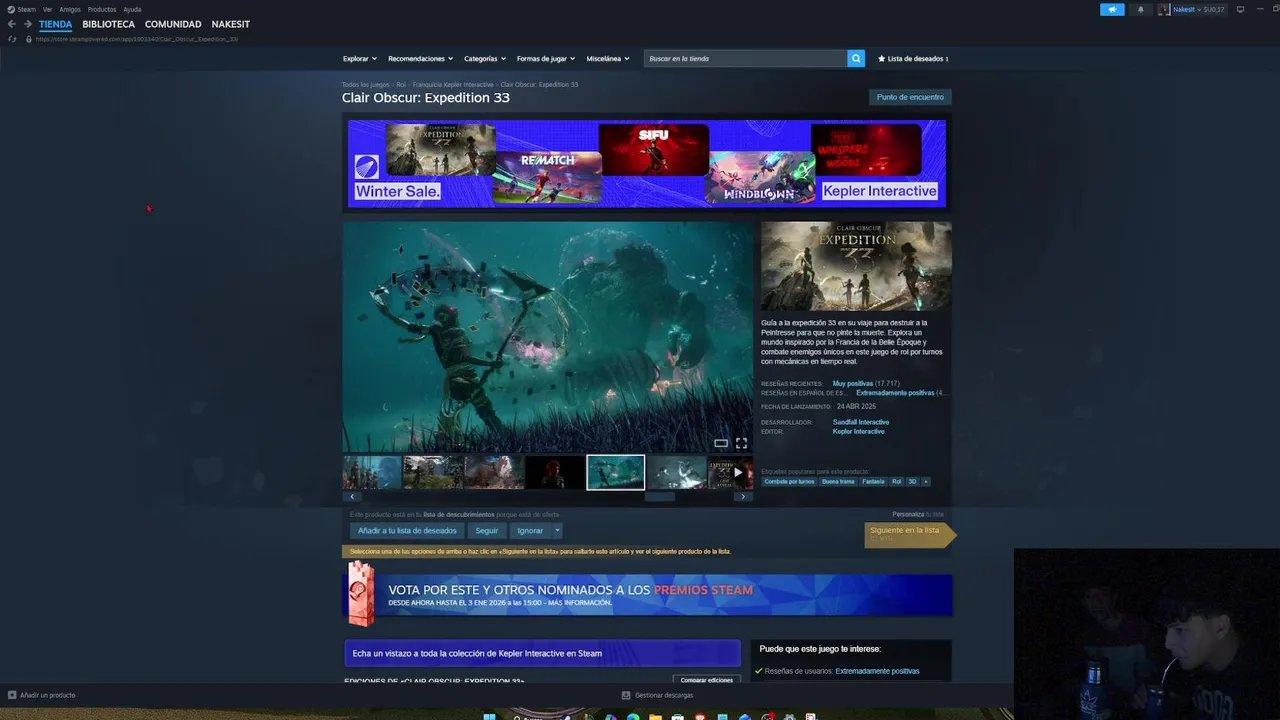
Task: Click the Comparar ediciones button
Action: click(x=707, y=680)
